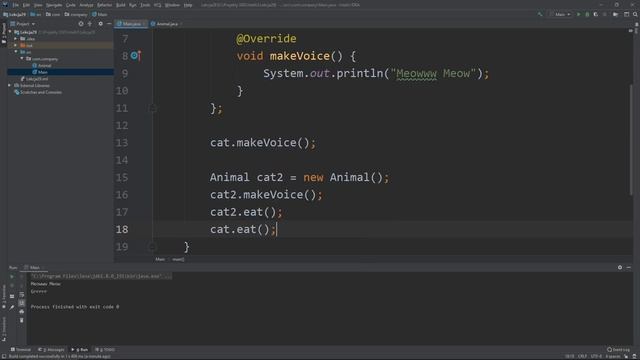The image size is (640, 360).
Task: Select the Main tab in Run panel
Action: coord(33,268)
